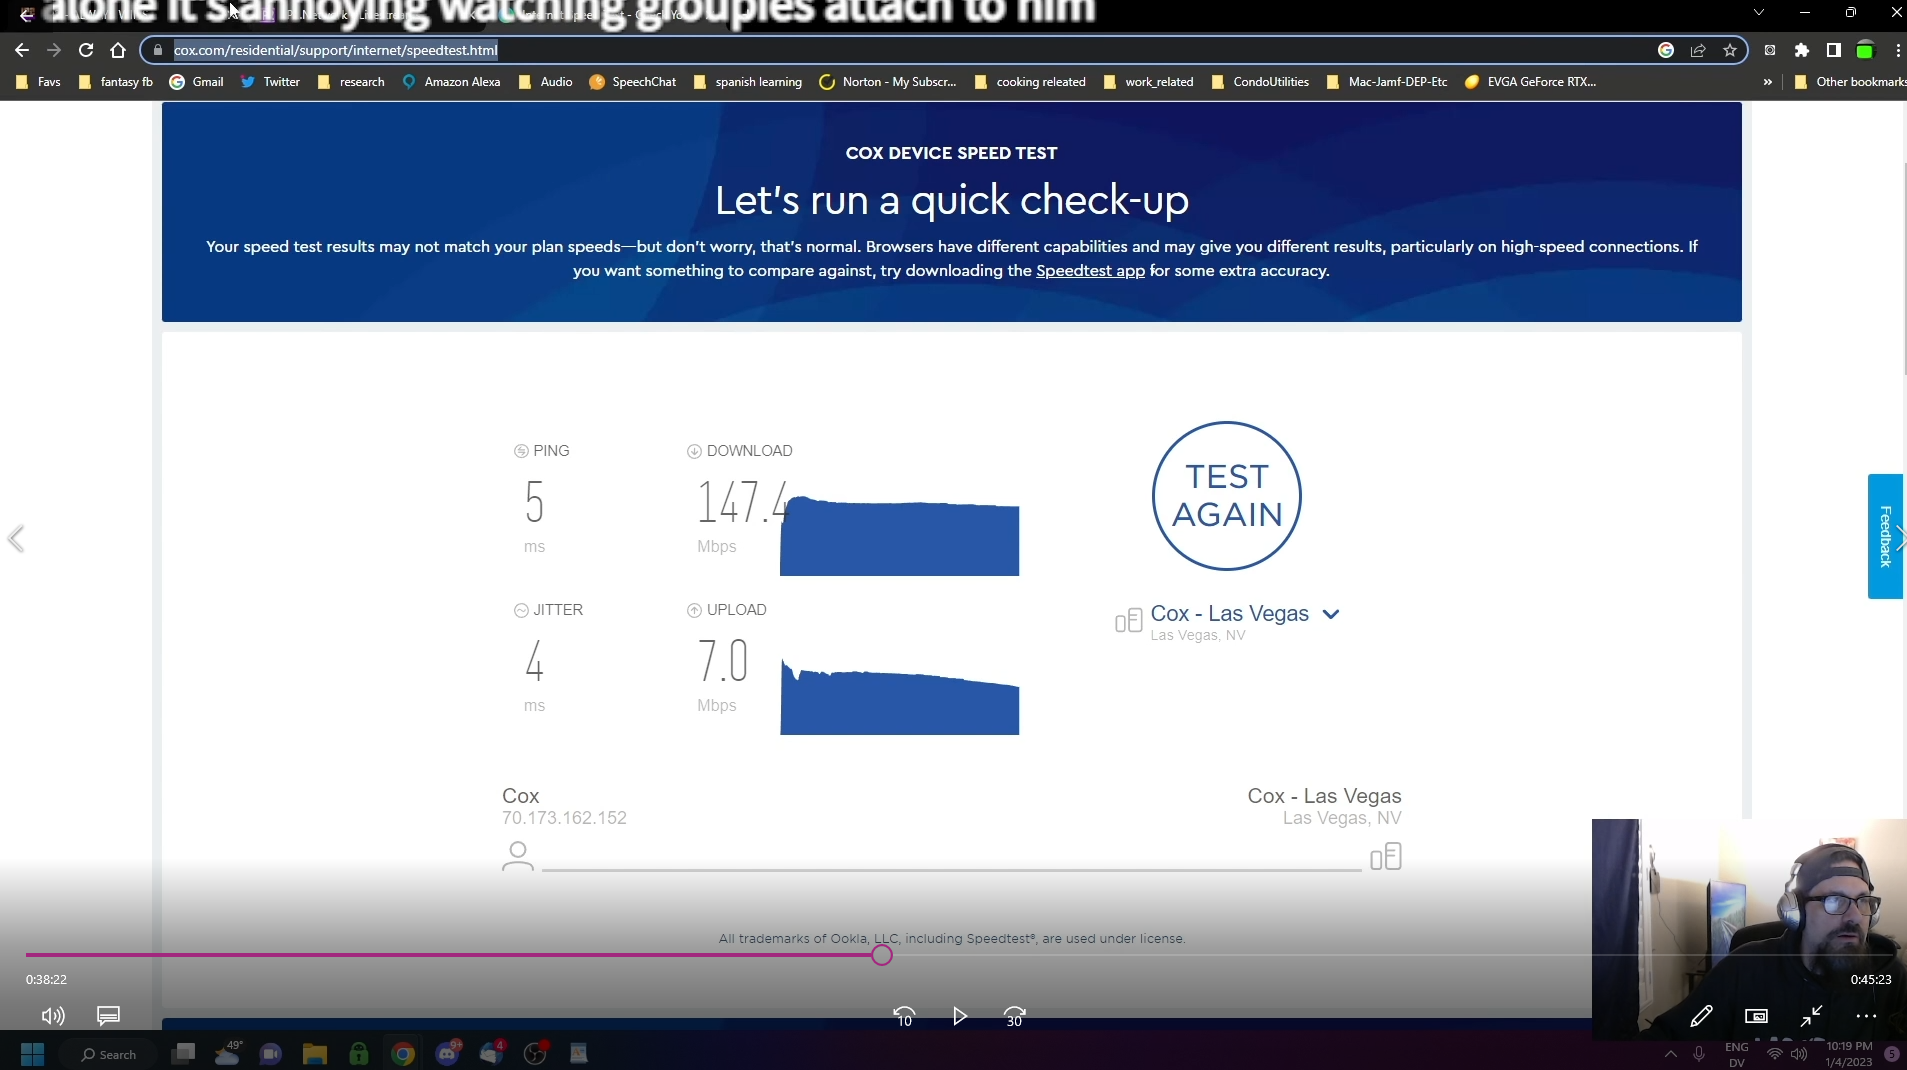Open the Audio bookmark folder
This screenshot has width=1907, height=1070.
[546, 82]
